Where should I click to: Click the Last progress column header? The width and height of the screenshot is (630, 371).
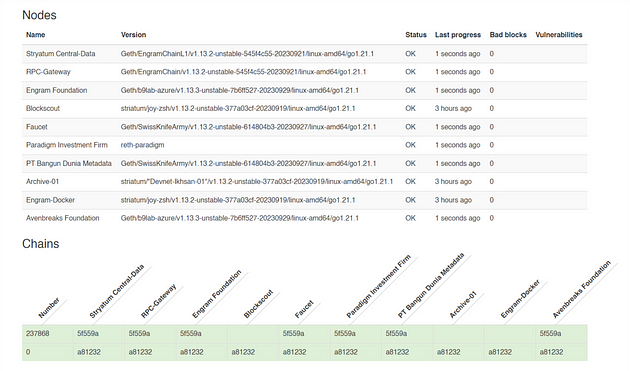tap(458, 35)
